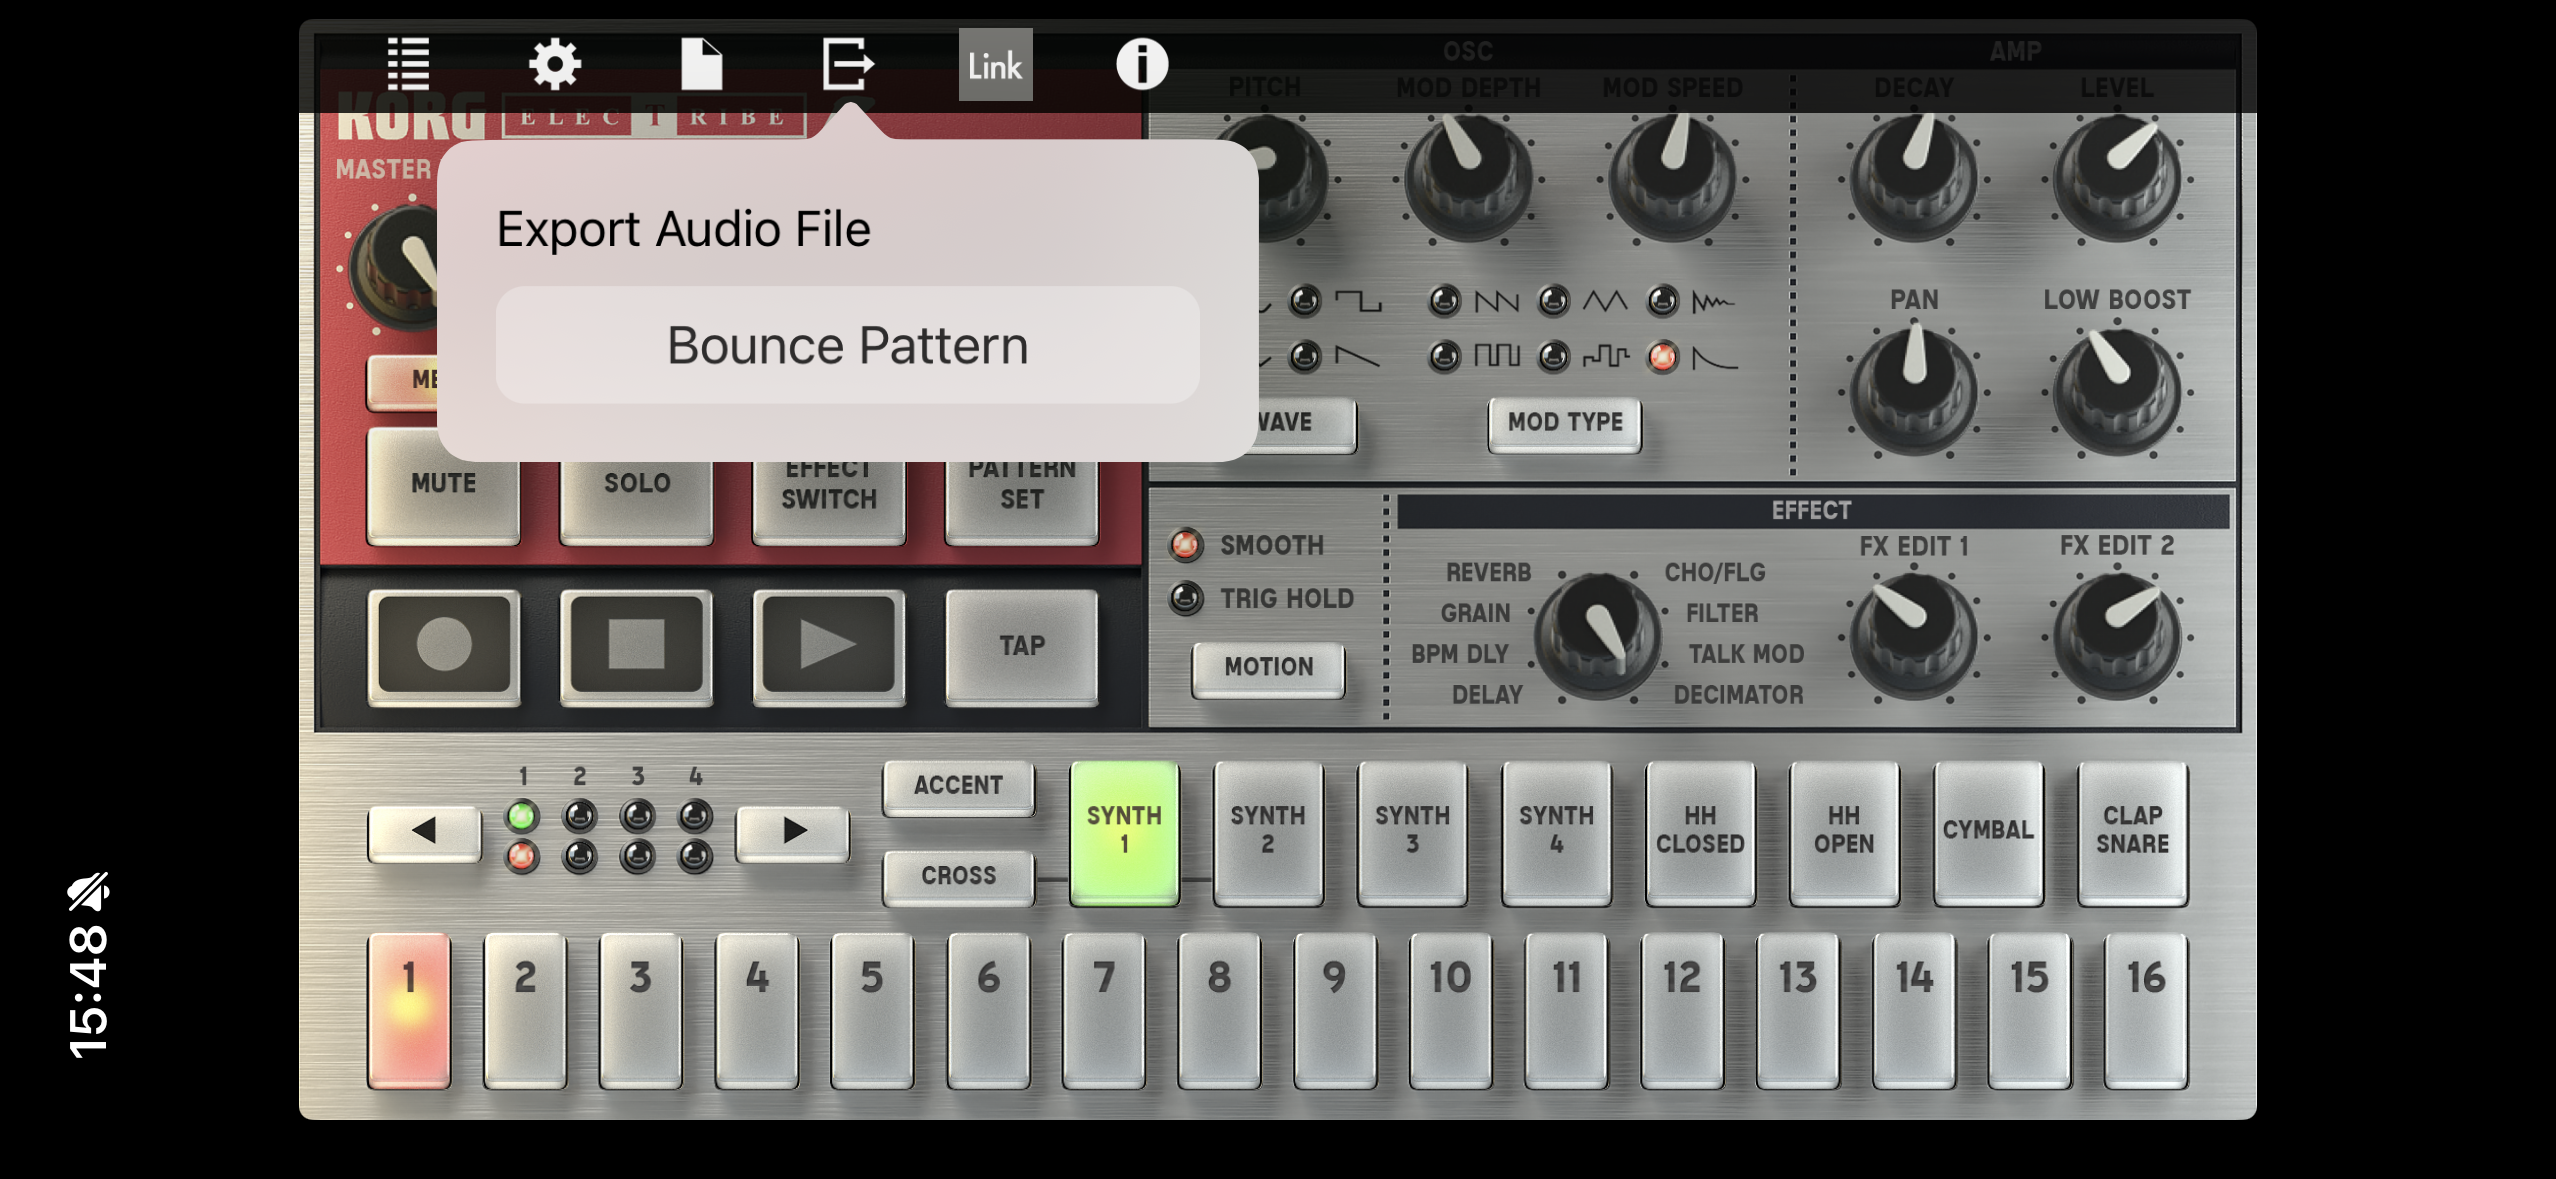Viewport: 2556px width, 1179px height.
Task: Select the SYNTH 4 part pad
Action: click(1556, 832)
